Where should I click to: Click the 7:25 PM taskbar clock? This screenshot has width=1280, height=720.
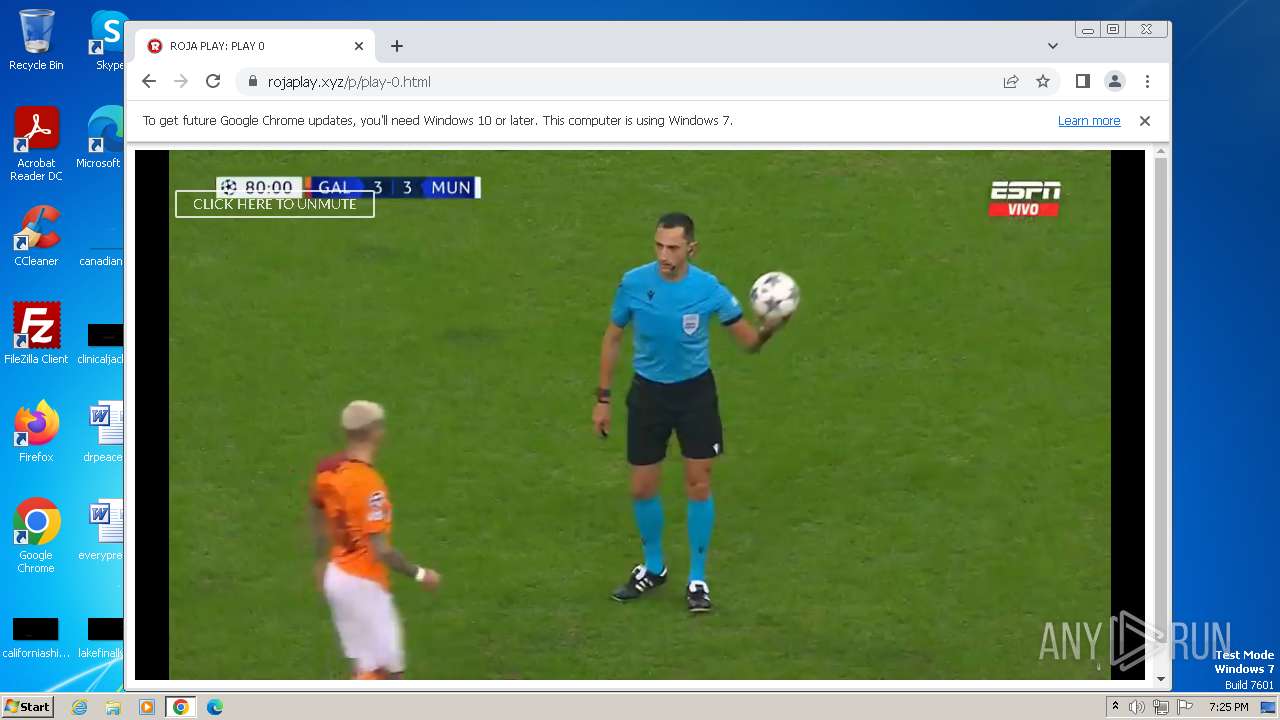coord(1228,707)
